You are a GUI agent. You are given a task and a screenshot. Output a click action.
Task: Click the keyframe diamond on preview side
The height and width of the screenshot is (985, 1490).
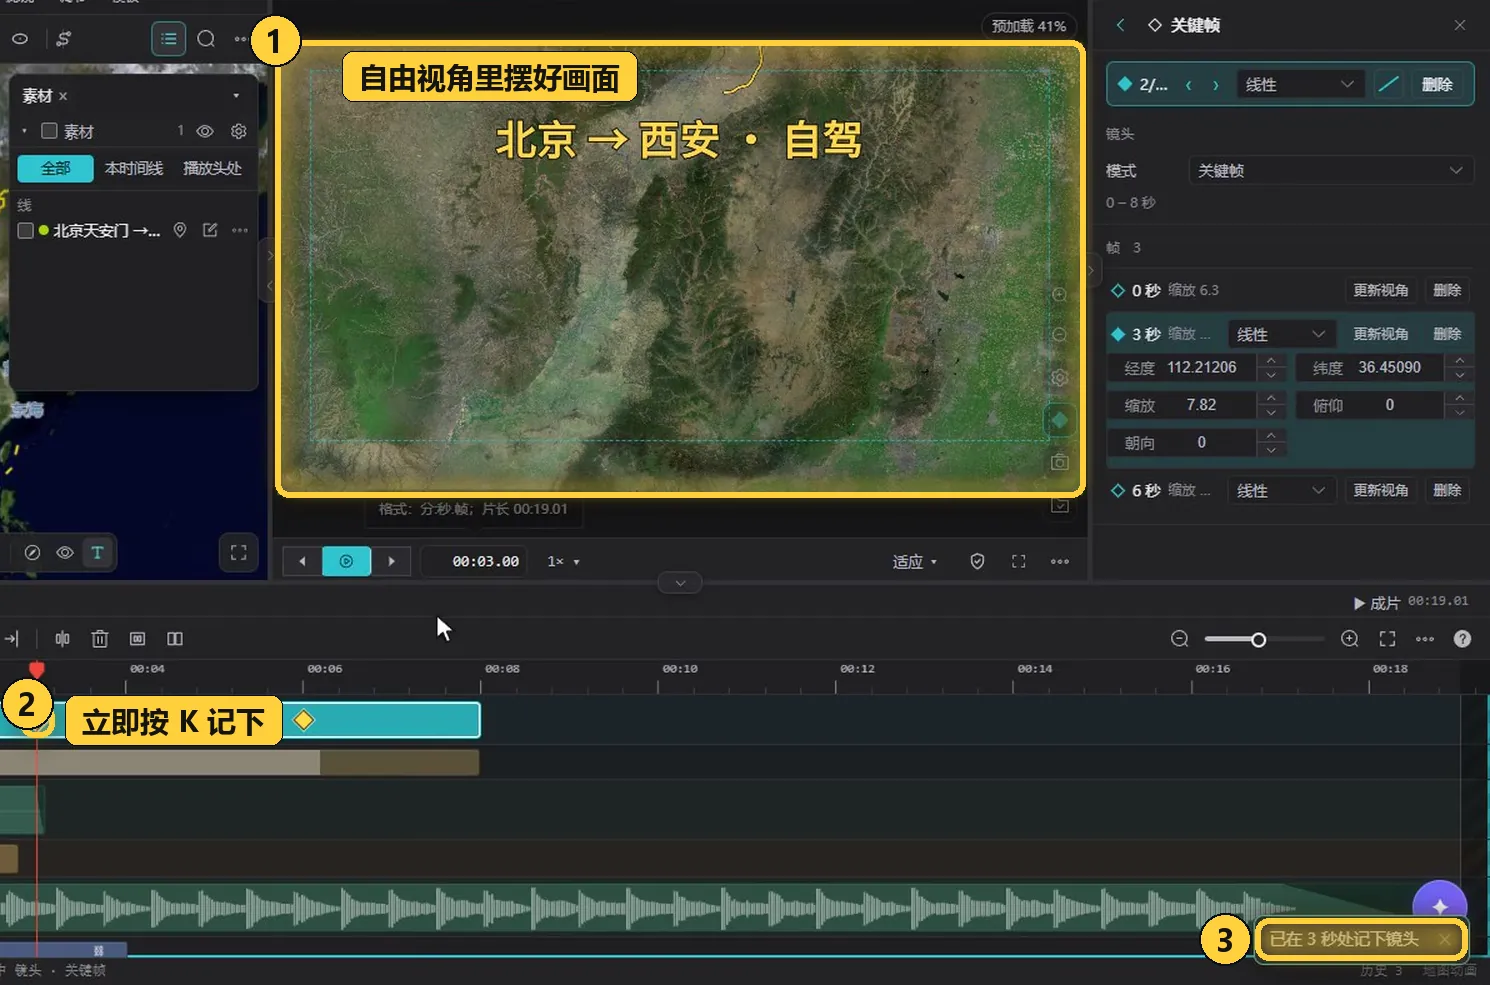point(1059,420)
